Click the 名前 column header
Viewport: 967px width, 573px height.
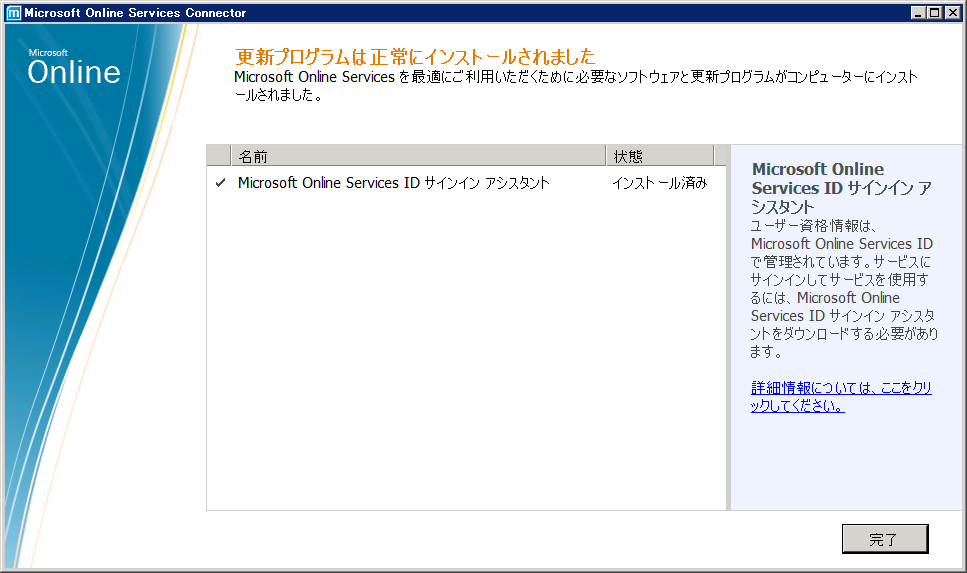tap(418, 156)
